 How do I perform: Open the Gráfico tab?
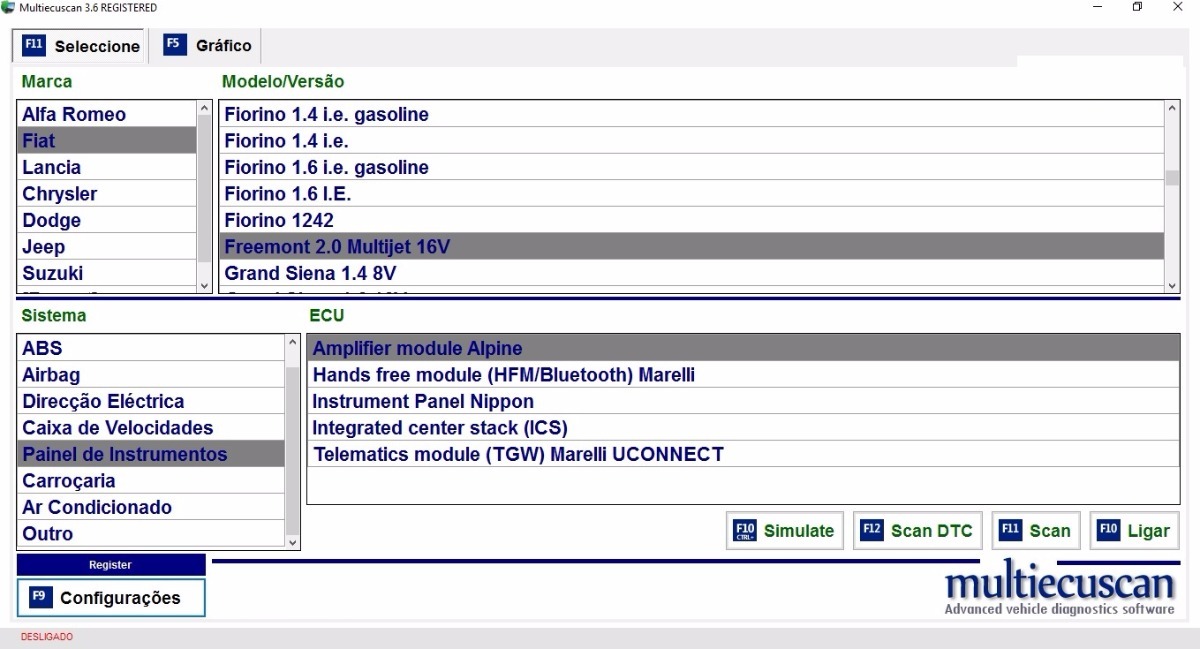208,45
